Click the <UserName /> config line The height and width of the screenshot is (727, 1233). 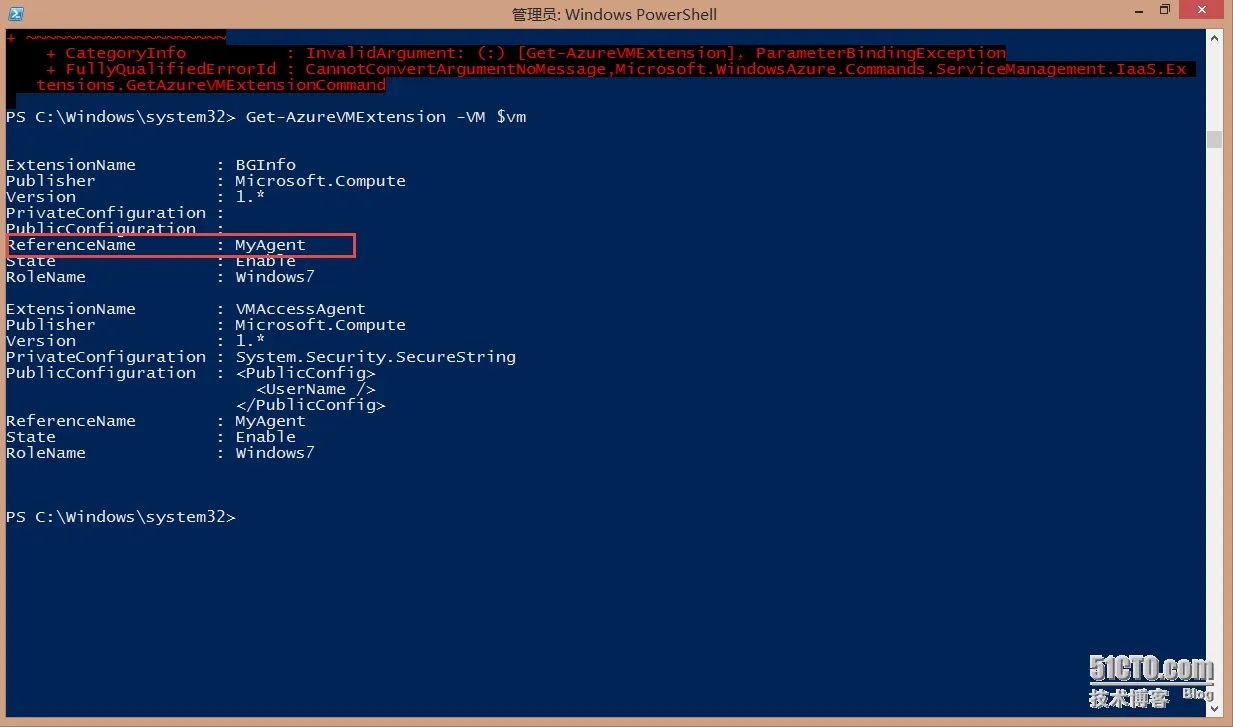[316, 389]
